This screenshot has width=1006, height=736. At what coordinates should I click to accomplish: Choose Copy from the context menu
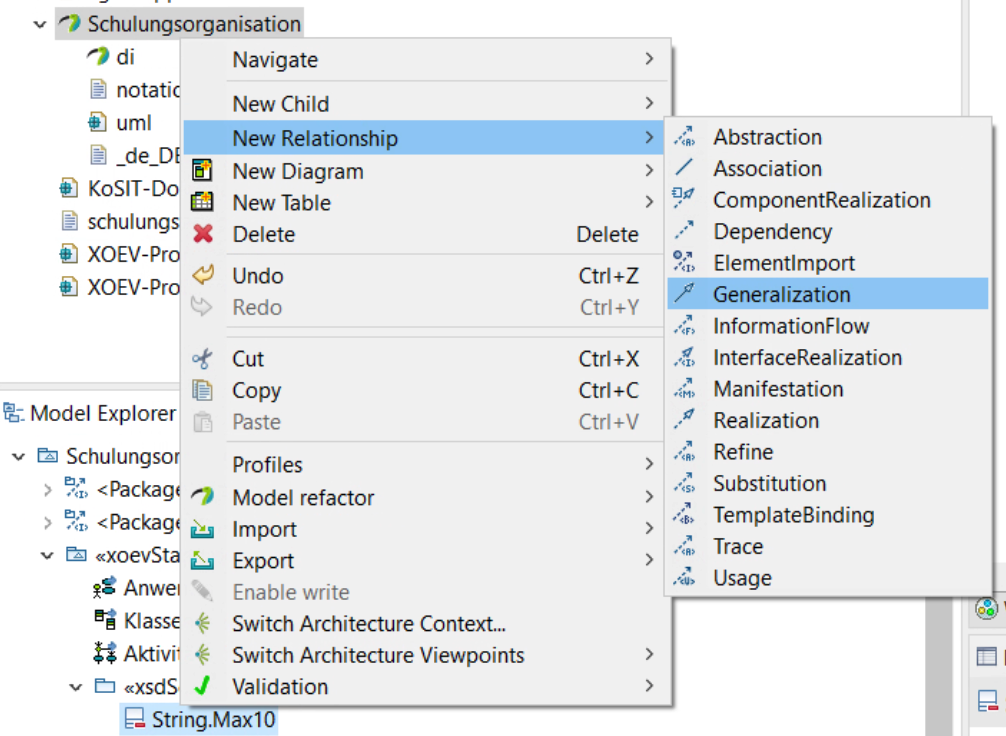click(424, 390)
